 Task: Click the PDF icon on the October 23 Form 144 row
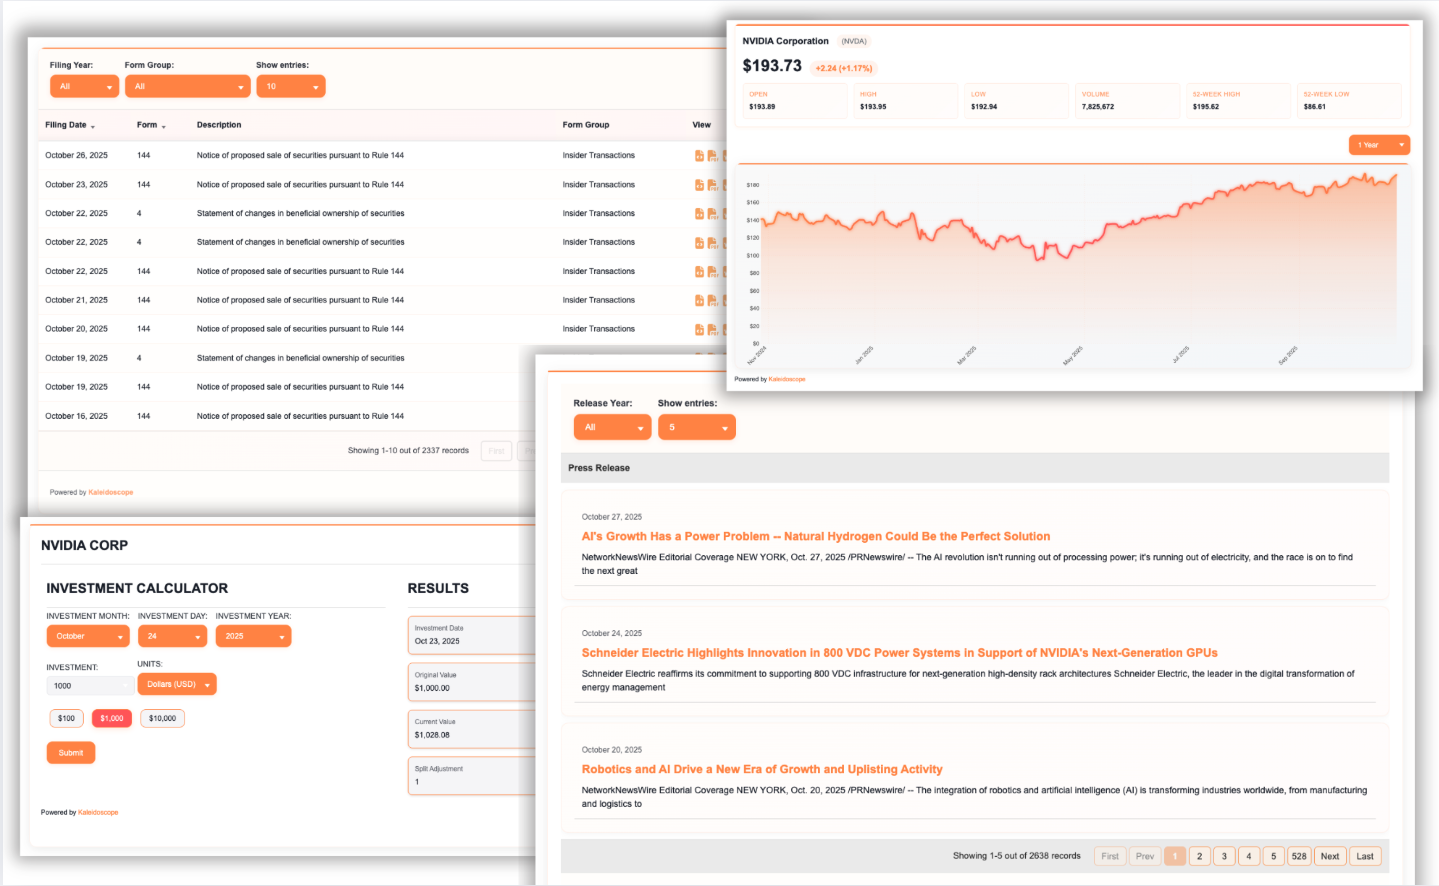[x=712, y=184]
